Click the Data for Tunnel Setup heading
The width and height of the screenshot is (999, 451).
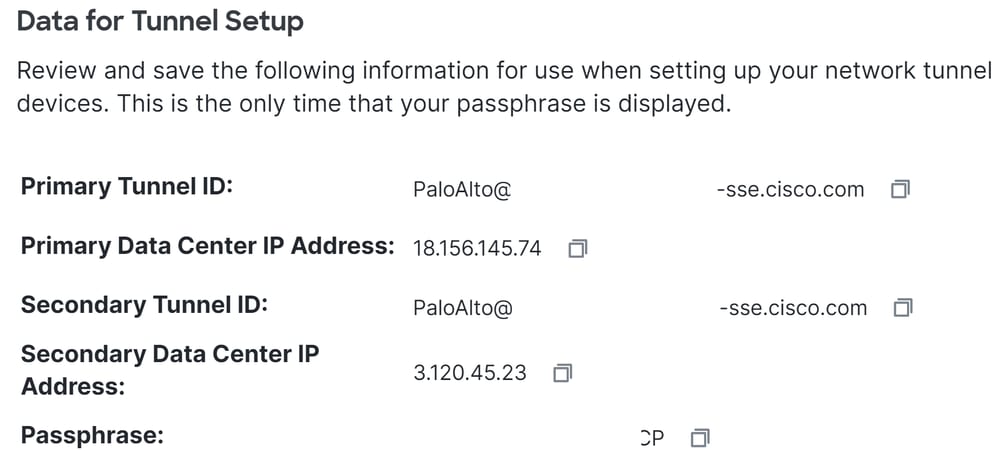tap(161, 22)
